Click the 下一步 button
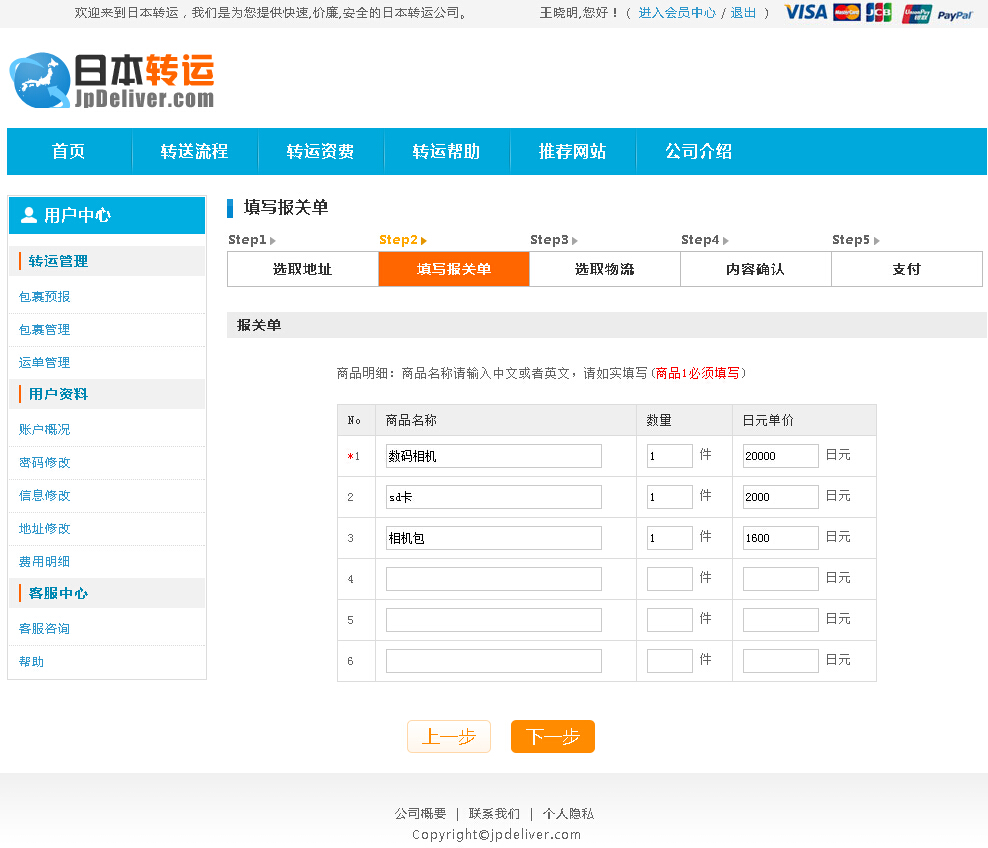The height and width of the screenshot is (848, 988). [552, 736]
